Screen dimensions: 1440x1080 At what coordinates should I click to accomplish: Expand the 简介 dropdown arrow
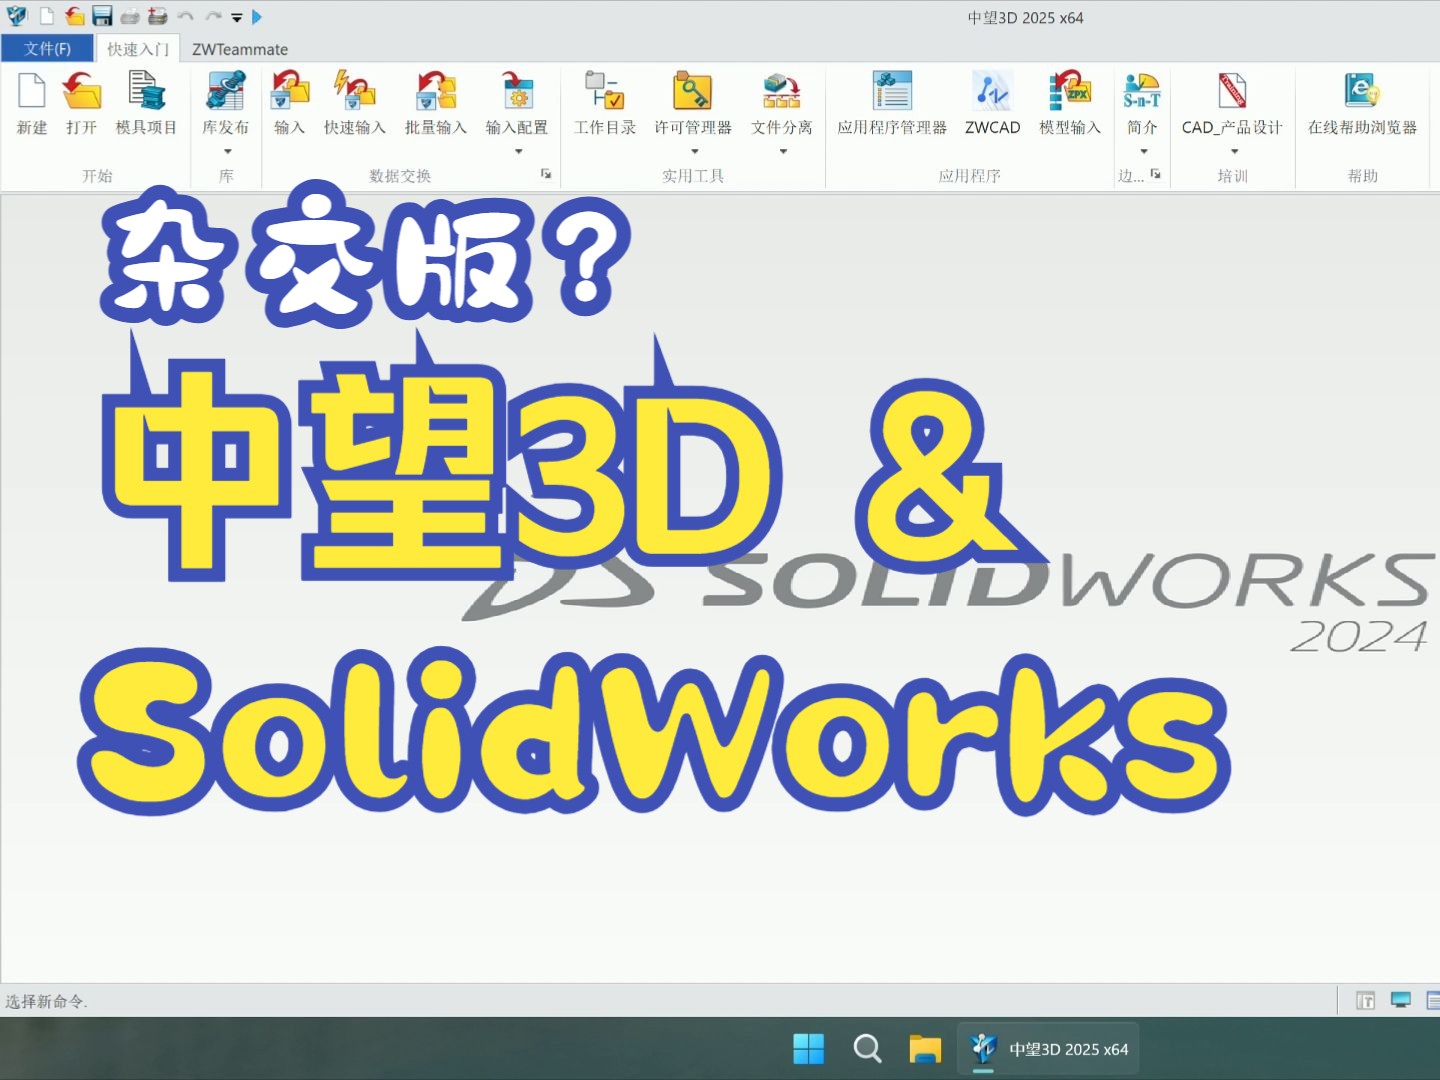coord(1143,151)
